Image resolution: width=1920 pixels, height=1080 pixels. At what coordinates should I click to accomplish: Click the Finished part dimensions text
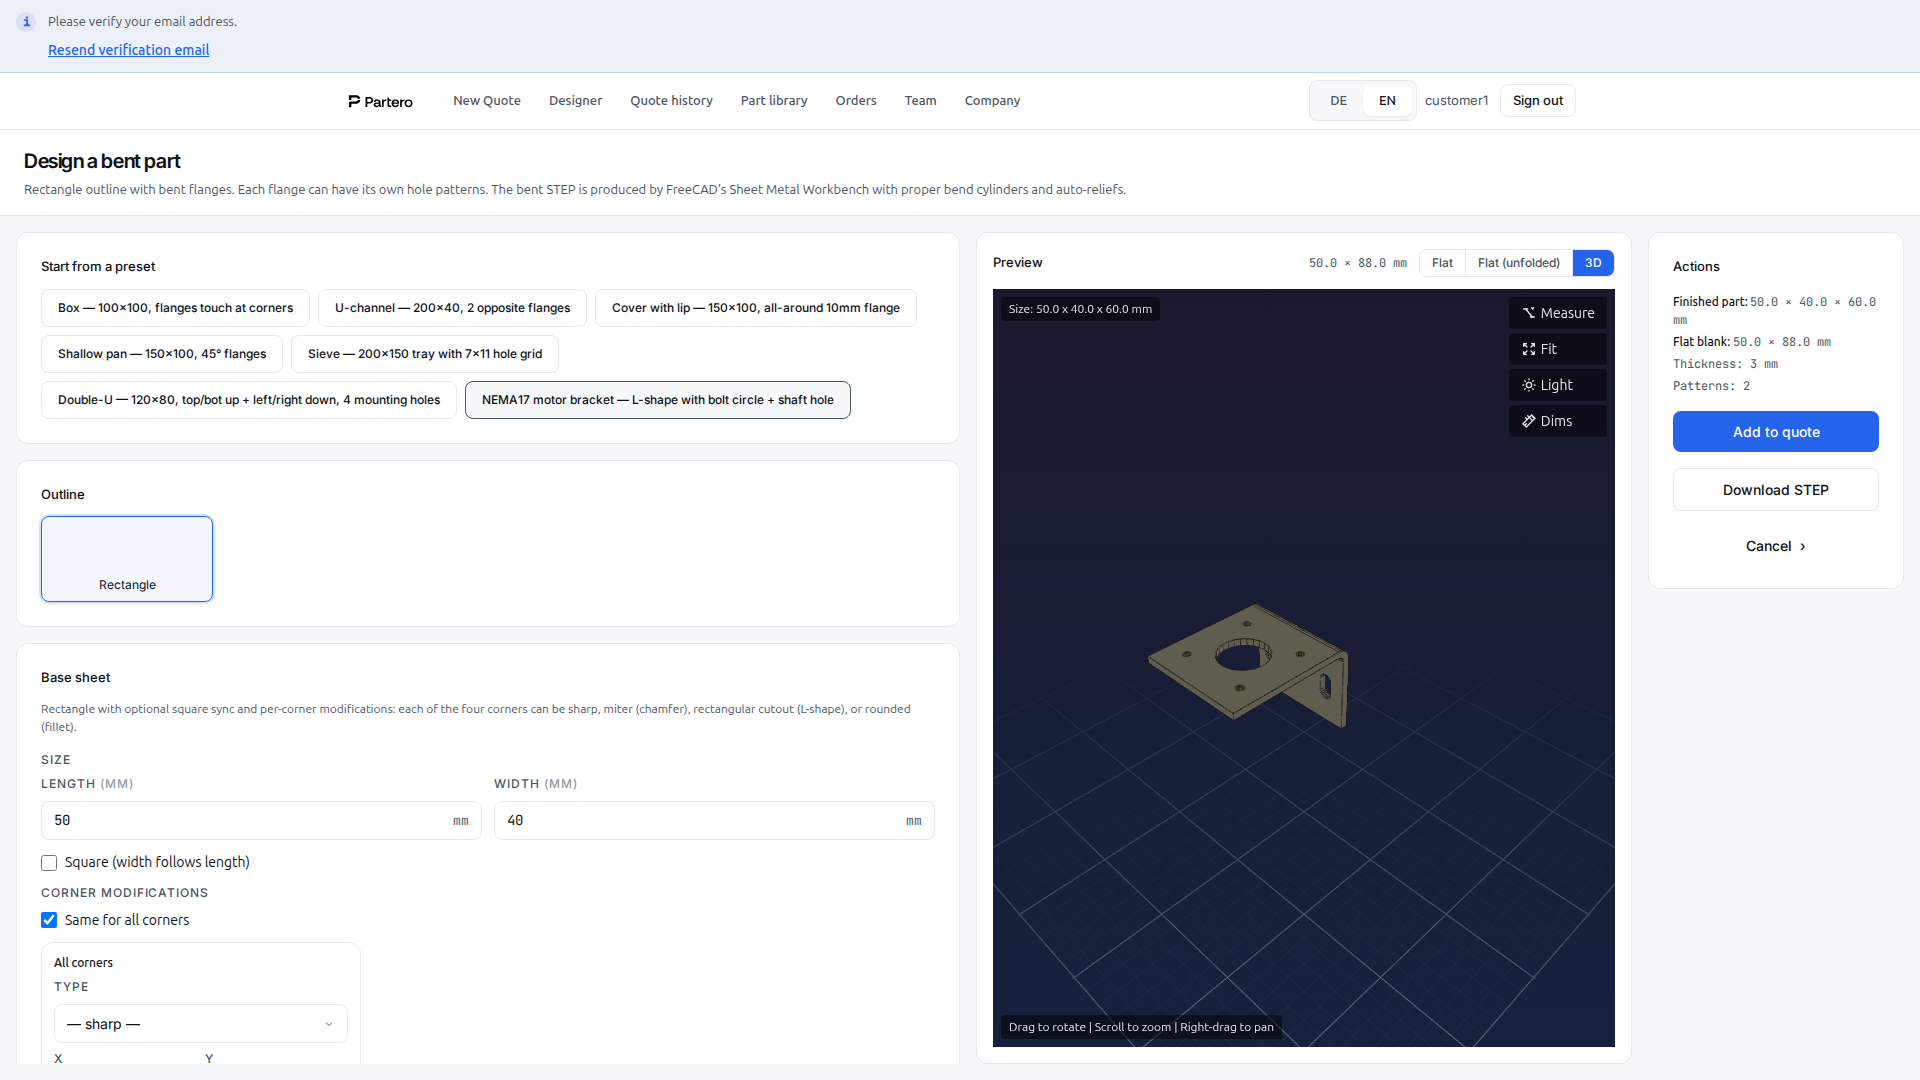click(1774, 310)
